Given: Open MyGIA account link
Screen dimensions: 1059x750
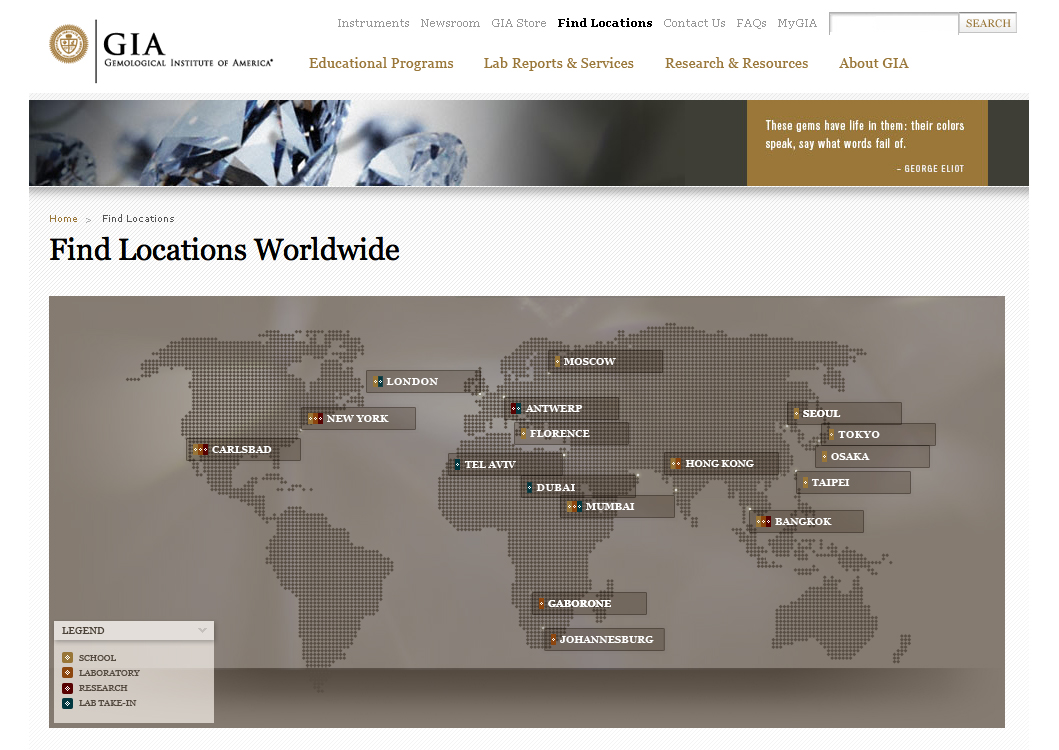Looking at the screenshot, I should tap(797, 23).
